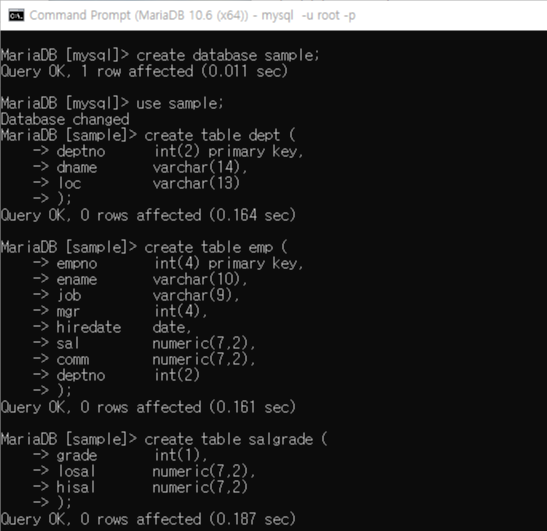Click the 'create database sample;' command text

(228, 55)
